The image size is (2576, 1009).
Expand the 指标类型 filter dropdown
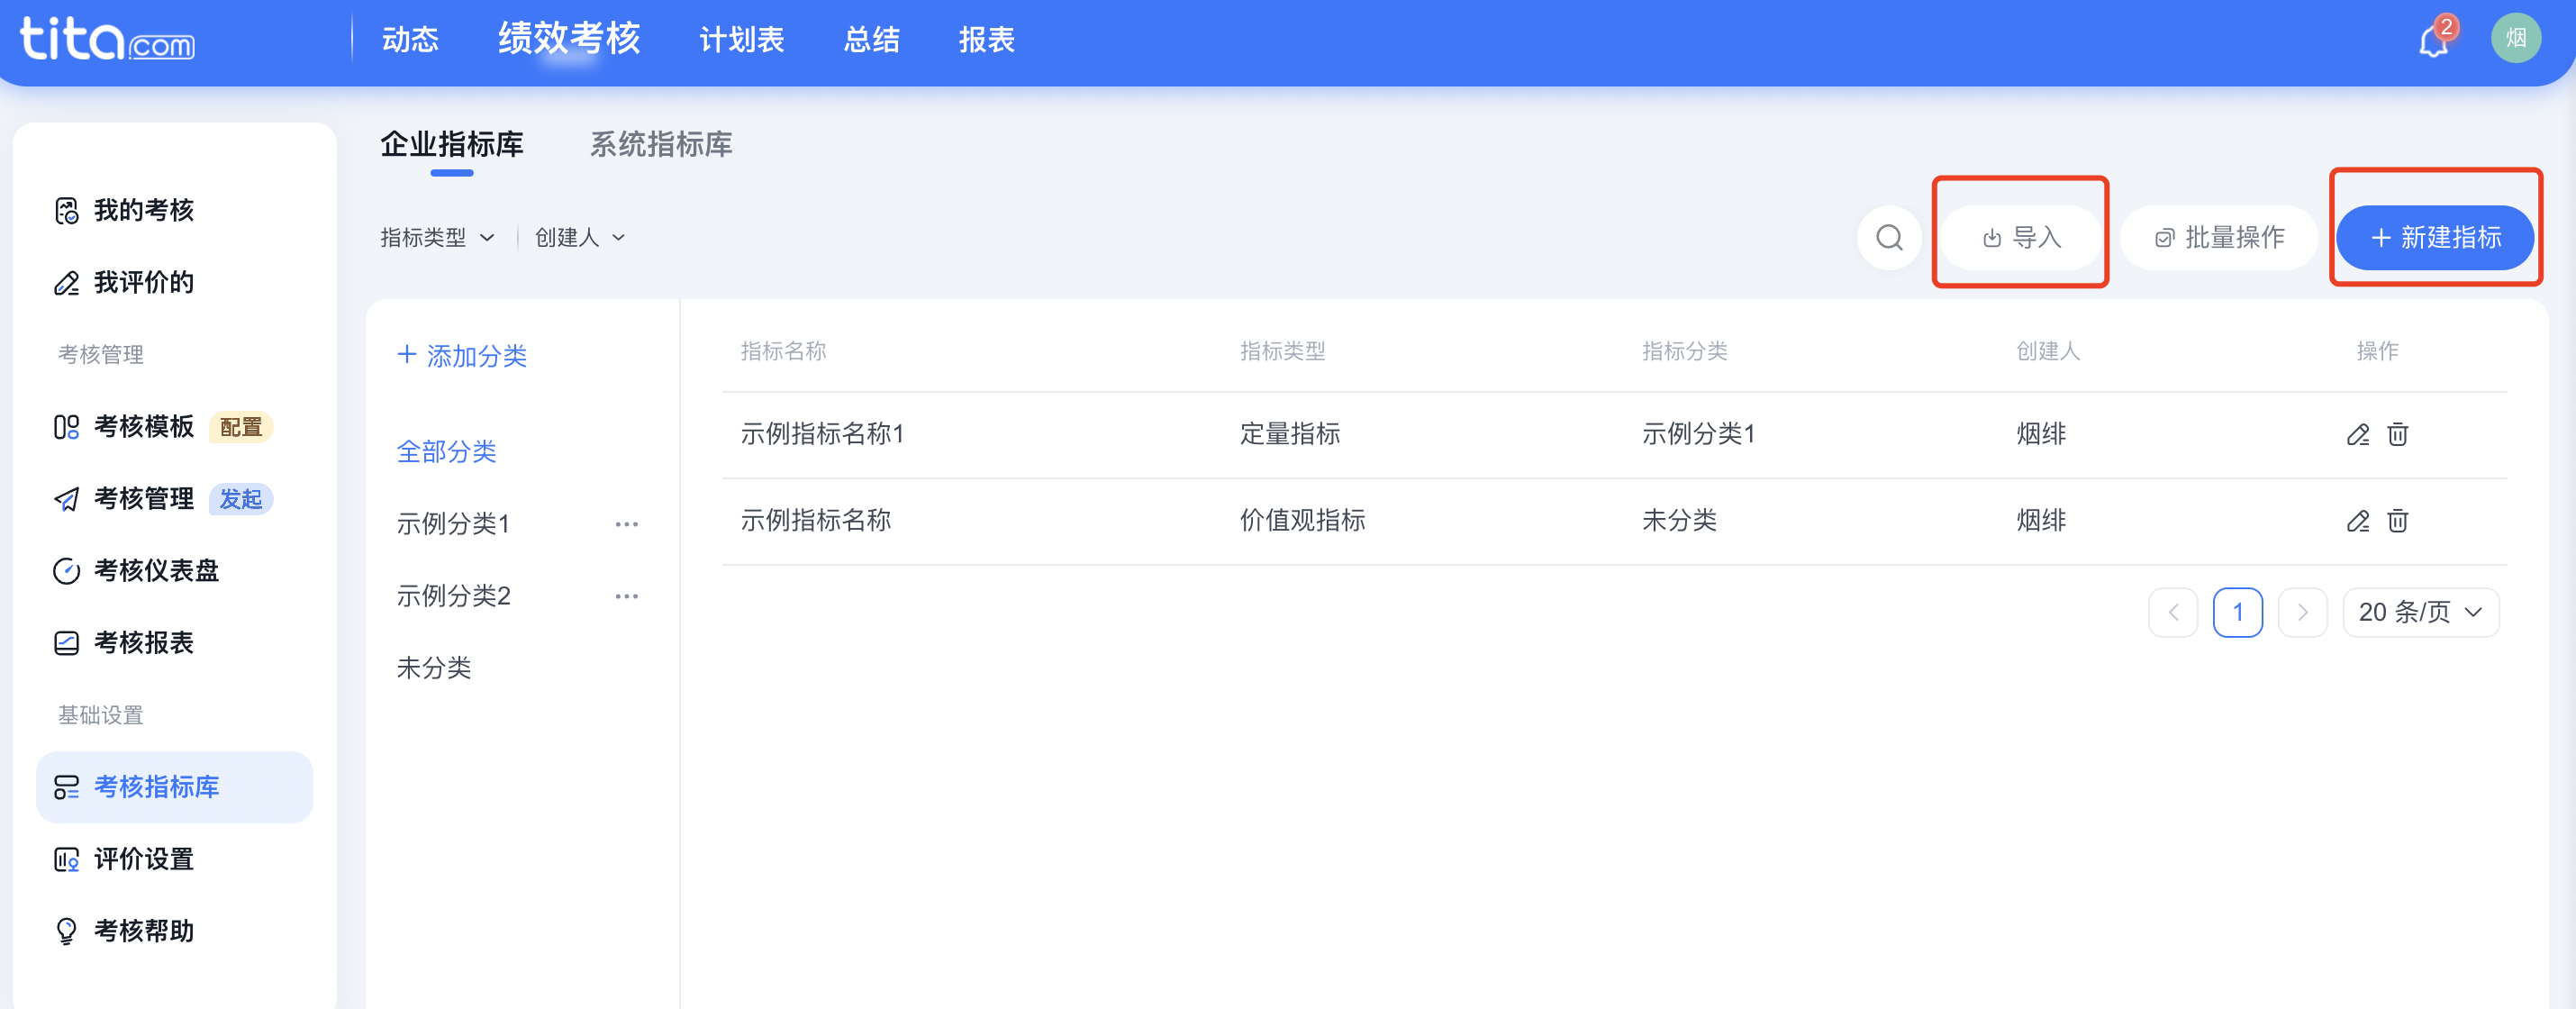coord(437,238)
